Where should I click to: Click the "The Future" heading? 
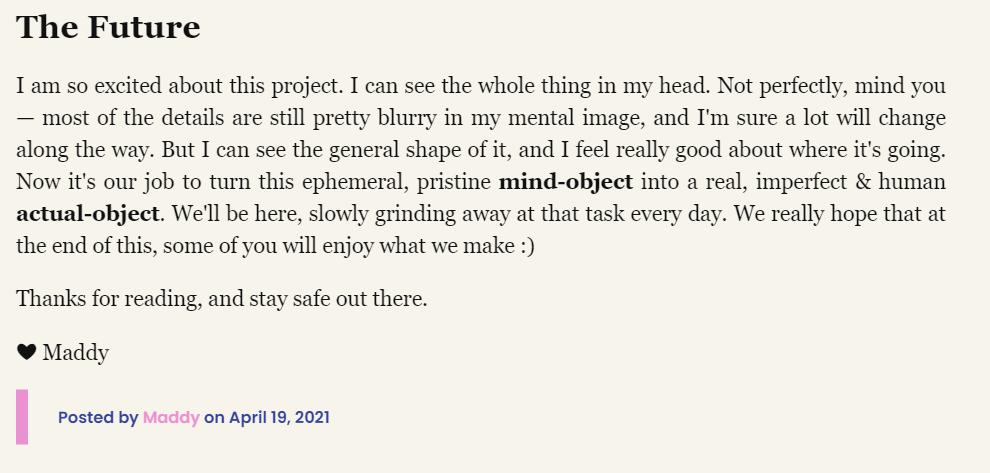tap(108, 27)
